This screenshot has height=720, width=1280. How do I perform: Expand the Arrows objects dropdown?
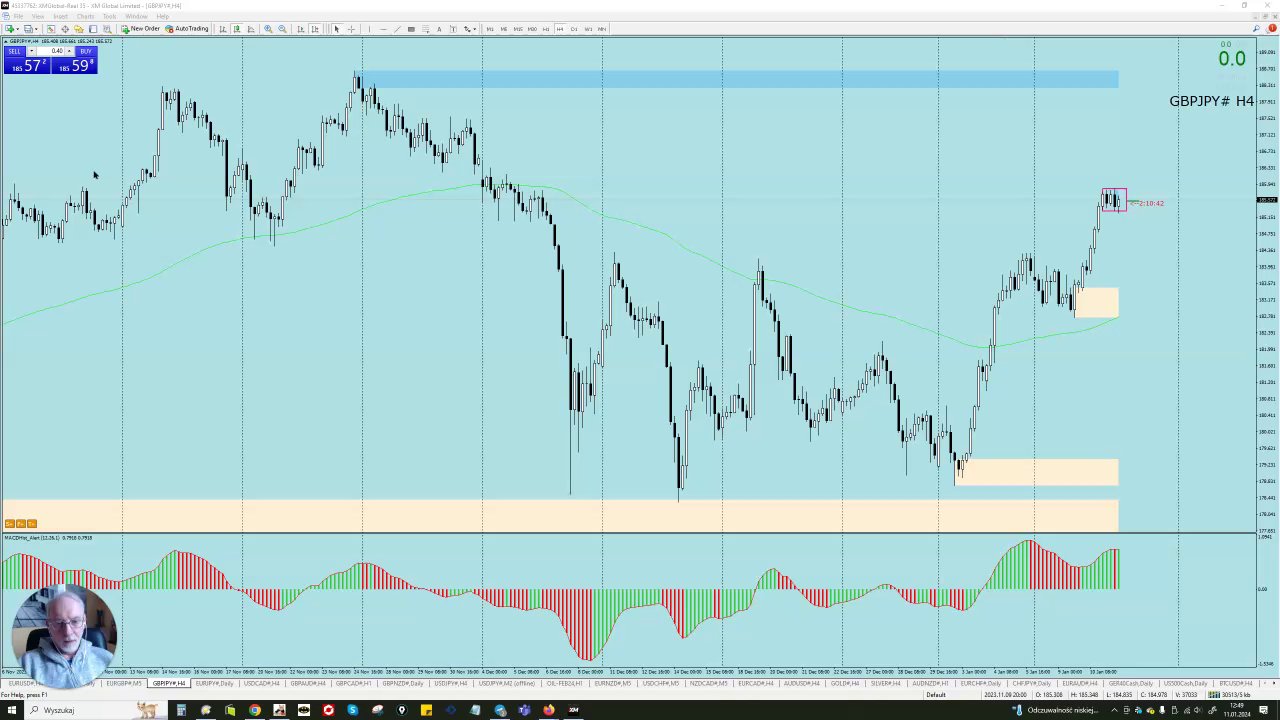pyautogui.click(x=474, y=29)
